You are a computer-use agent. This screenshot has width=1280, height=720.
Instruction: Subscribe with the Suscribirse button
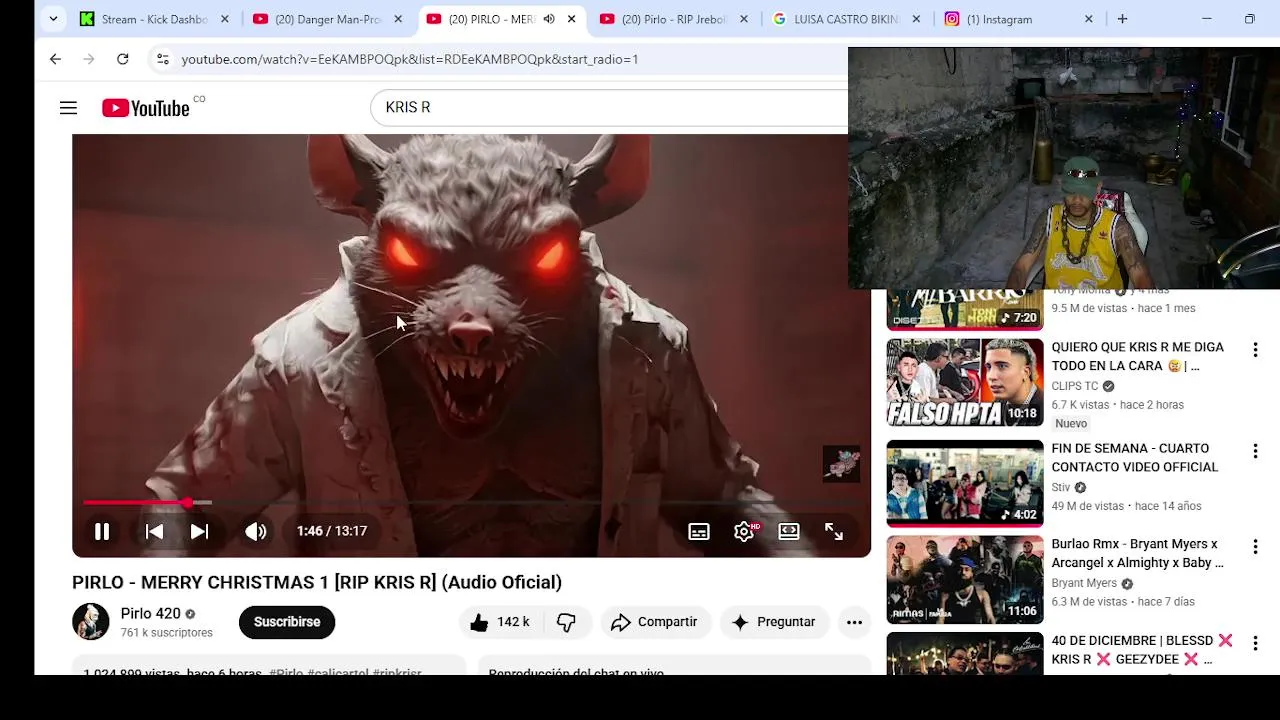tap(287, 622)
